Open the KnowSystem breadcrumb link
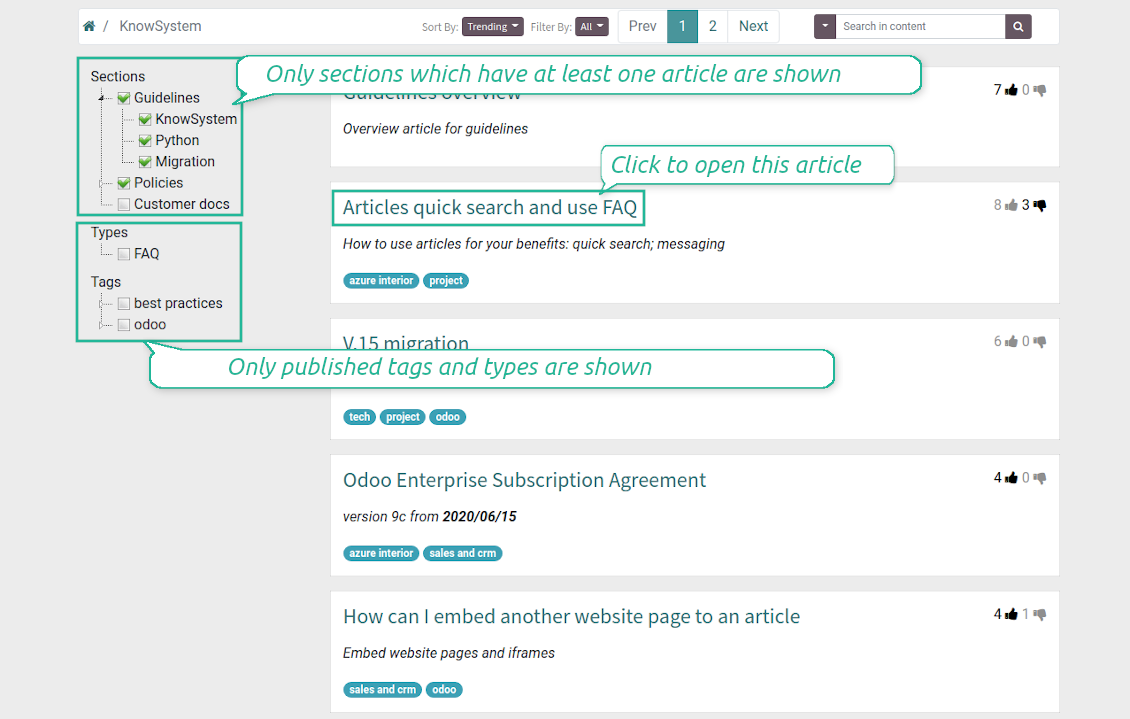The width and height of the screenshot is (1130, 719). click(160, 27)
